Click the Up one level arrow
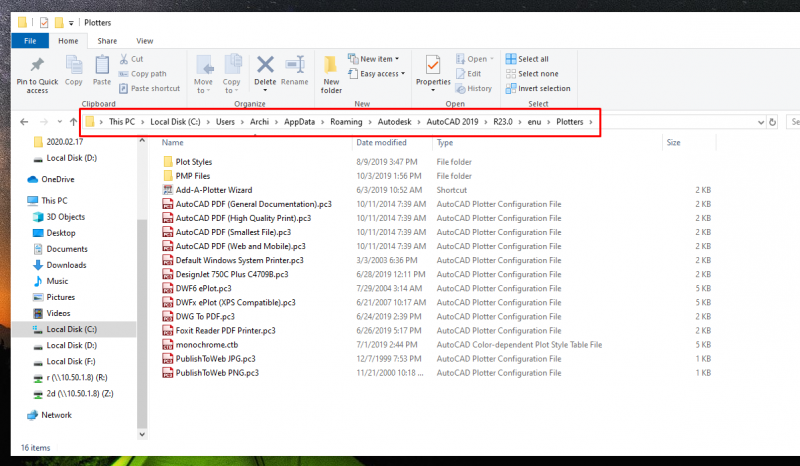Viewport: 800px width, 466px height. pos(73,122)
